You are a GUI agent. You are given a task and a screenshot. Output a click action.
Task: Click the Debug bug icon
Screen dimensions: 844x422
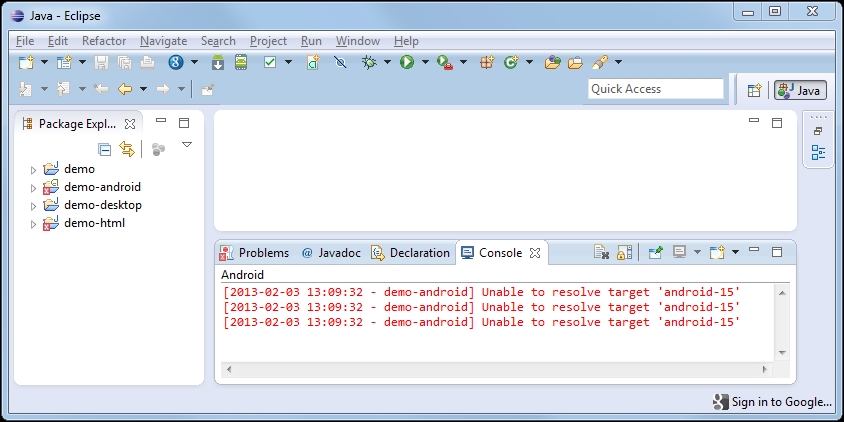[x=369, y=62]
